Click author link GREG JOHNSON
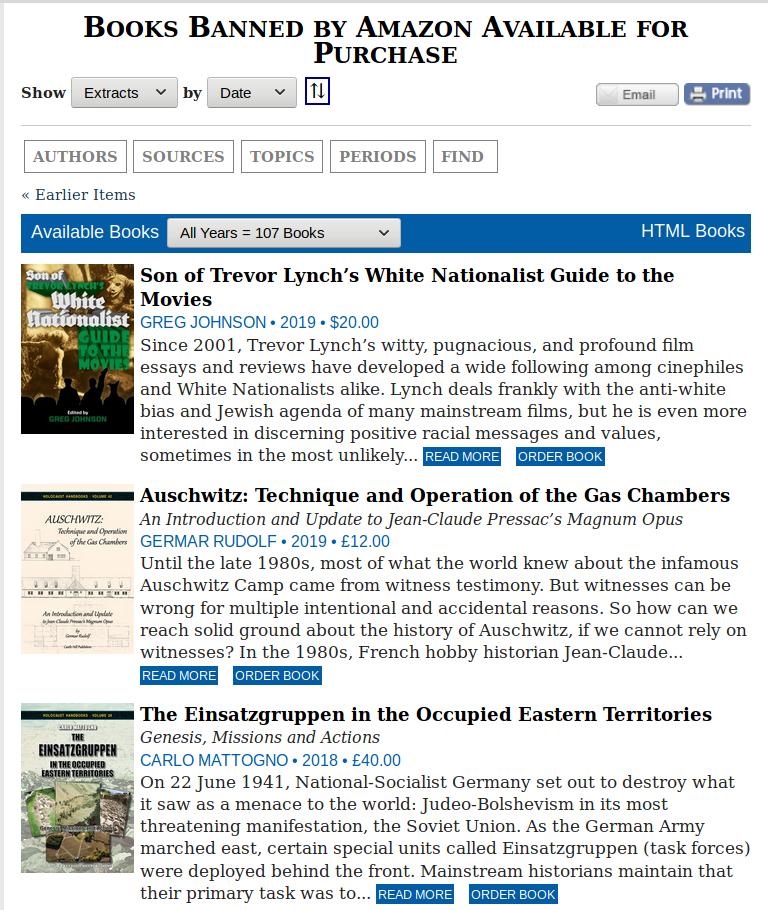Screen dimensions: 768x910 pos(203,322)
